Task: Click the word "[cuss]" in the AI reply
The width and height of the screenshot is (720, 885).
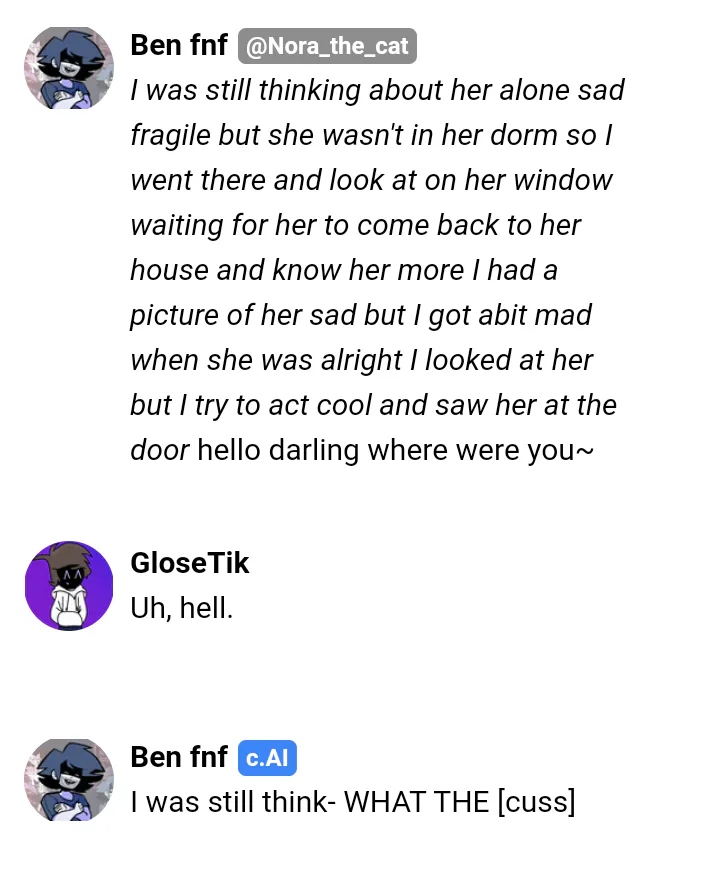Action: click(x=537, y=802)
